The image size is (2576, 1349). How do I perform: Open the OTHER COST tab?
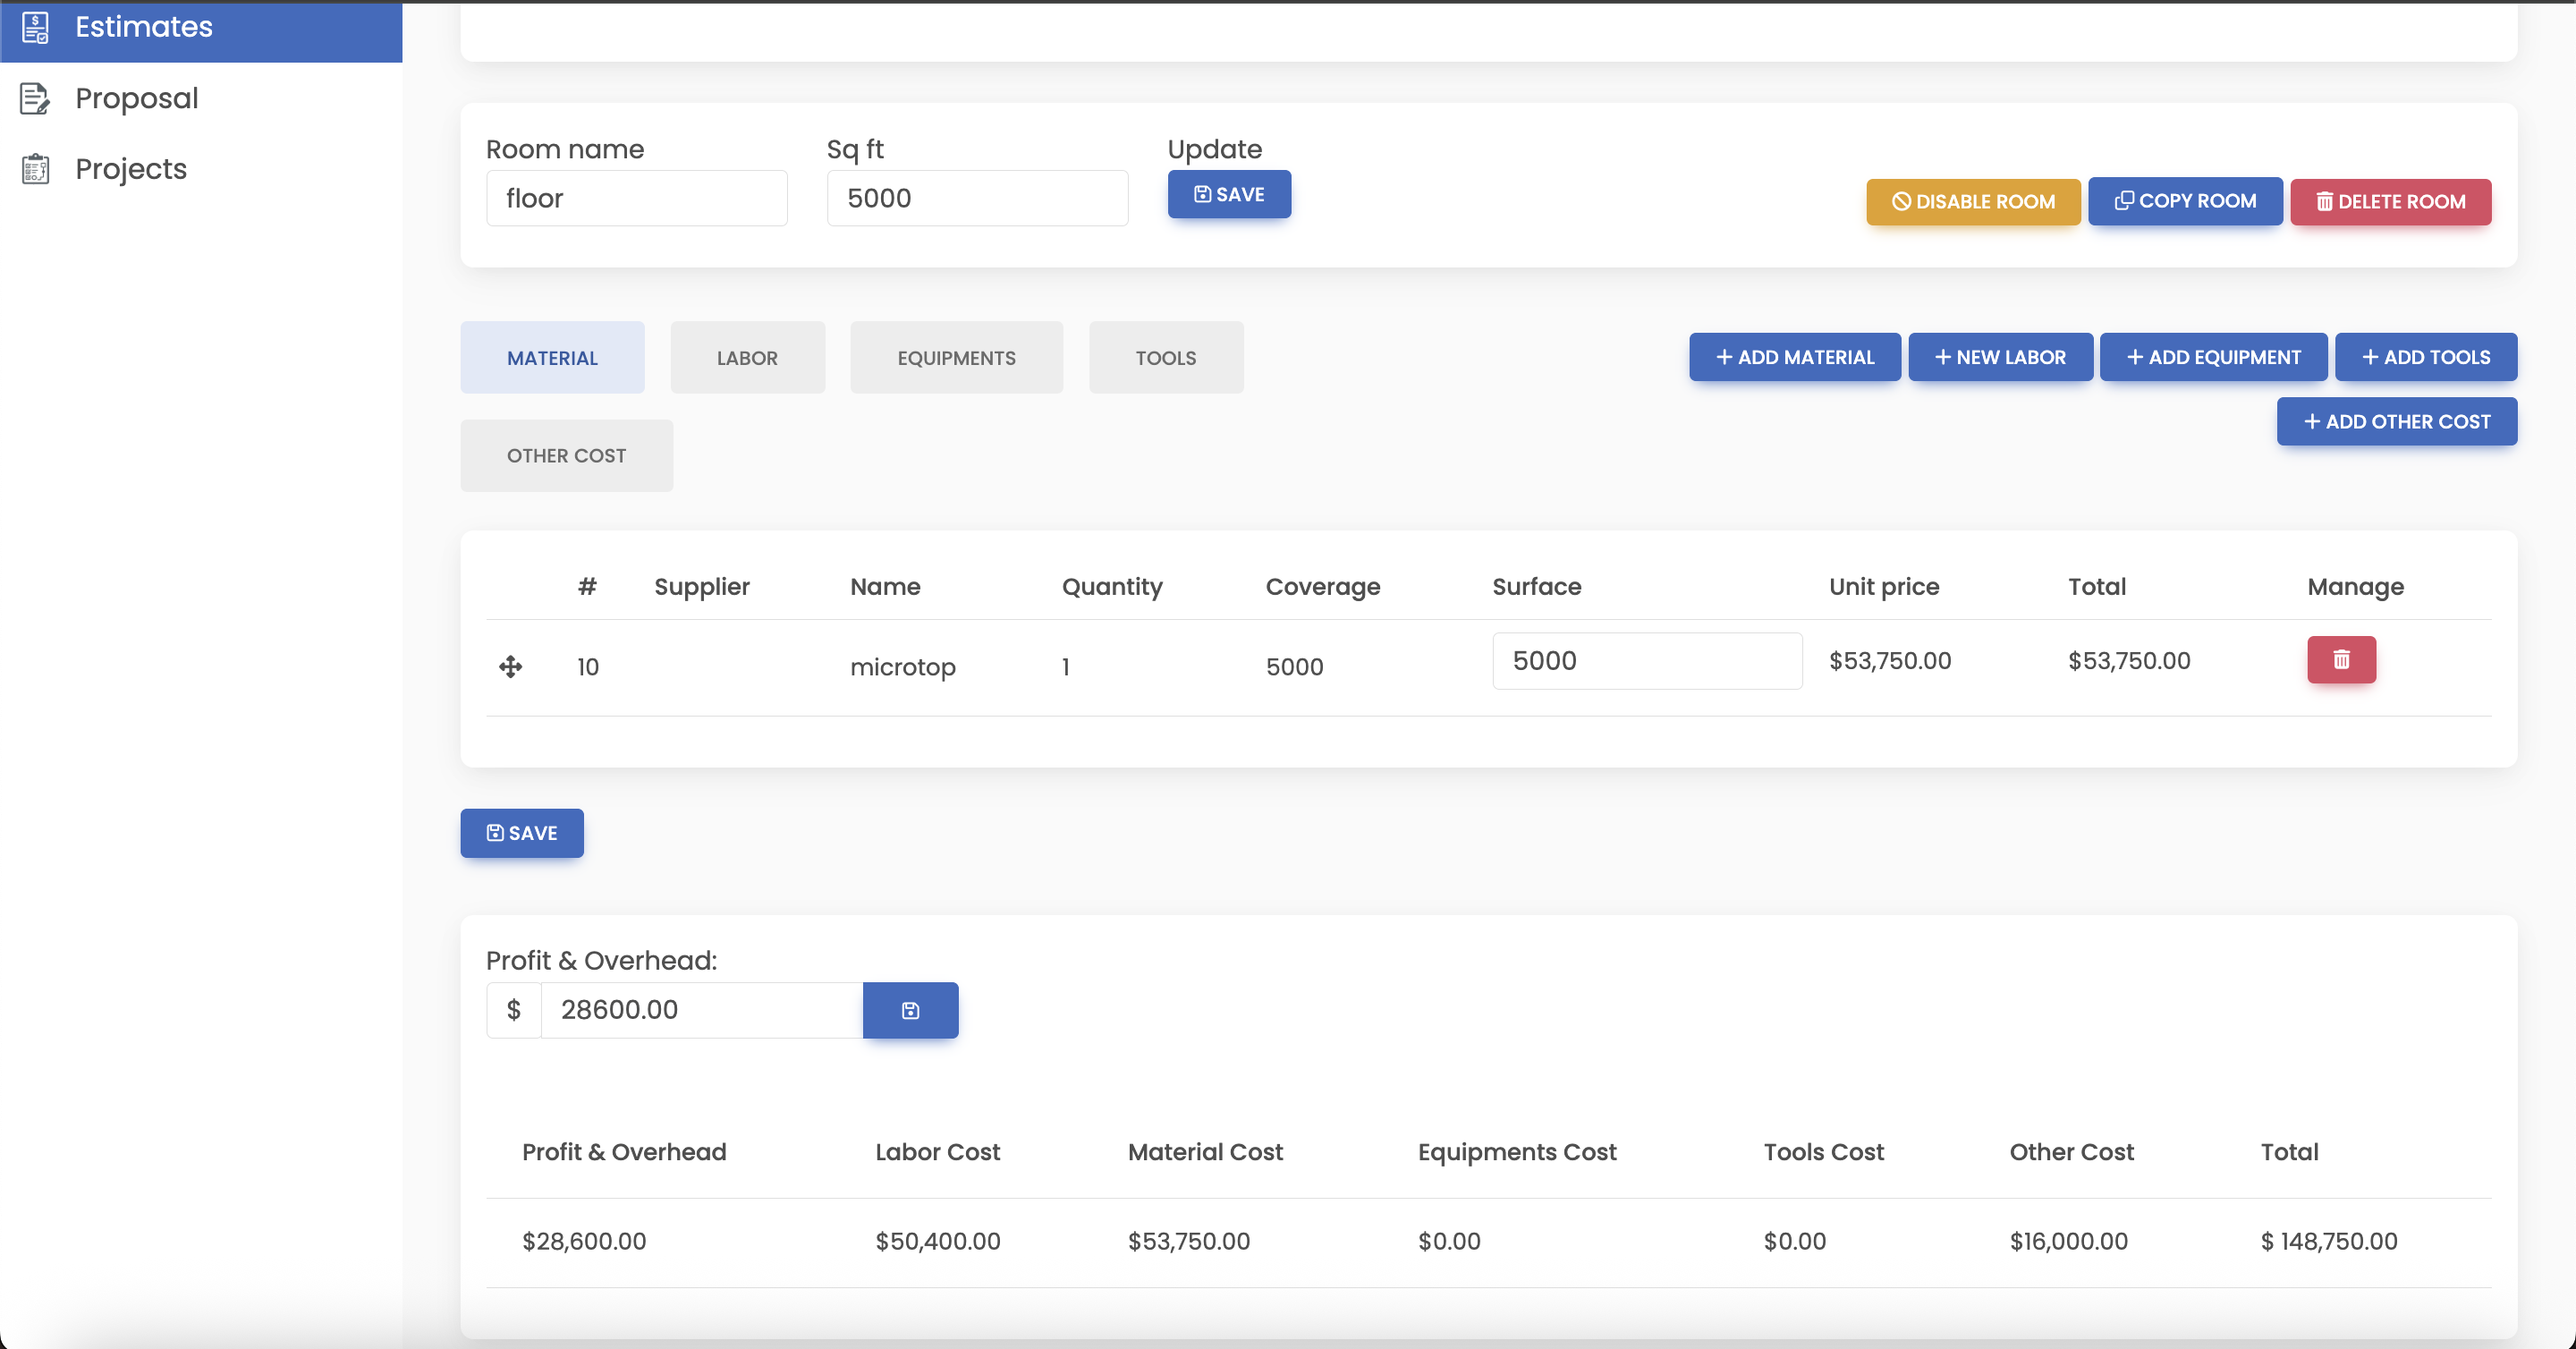pos(566,455)
